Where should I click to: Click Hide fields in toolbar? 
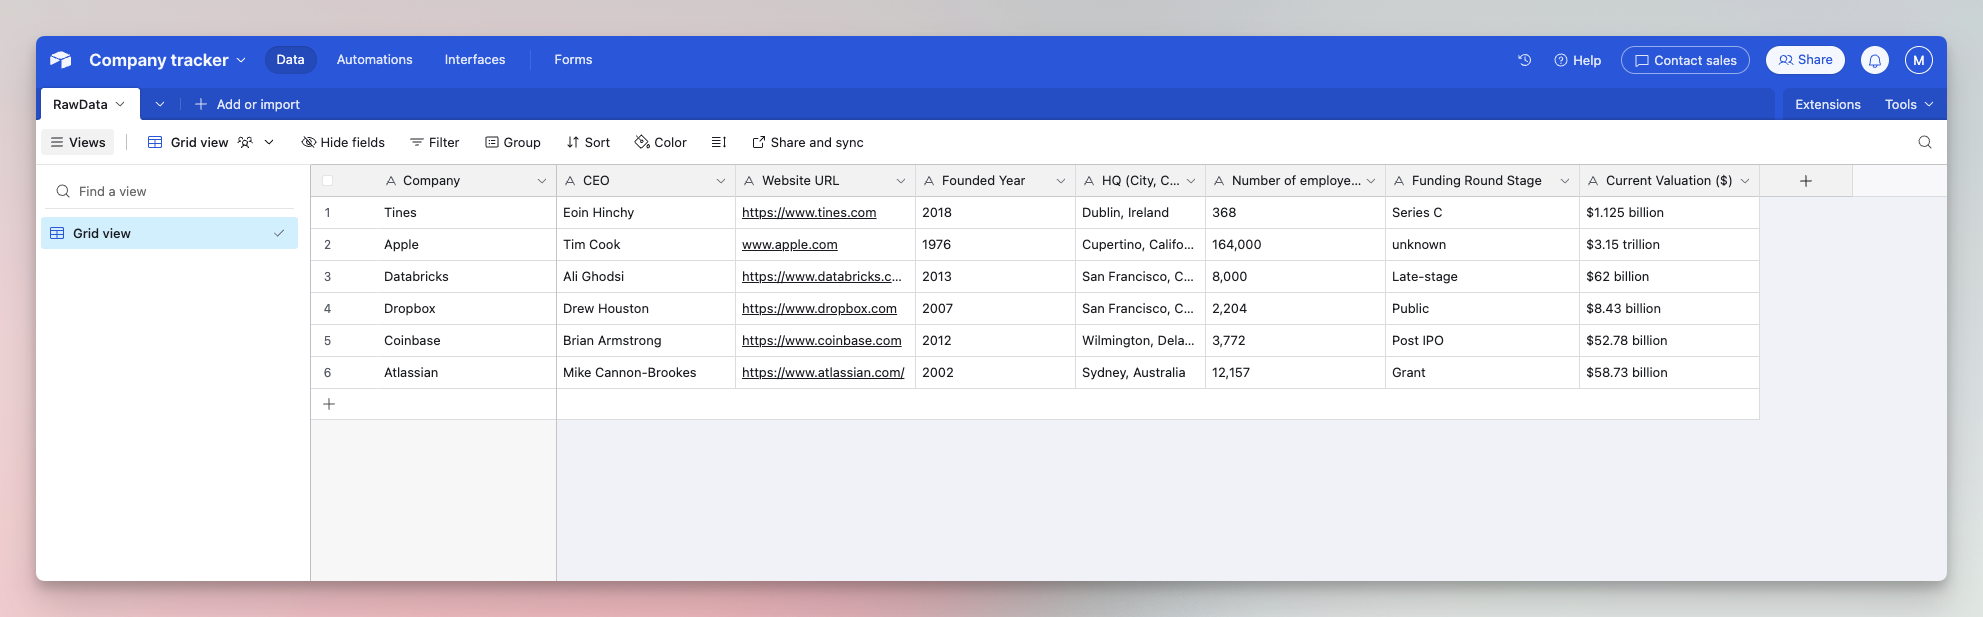pos(343,142)
